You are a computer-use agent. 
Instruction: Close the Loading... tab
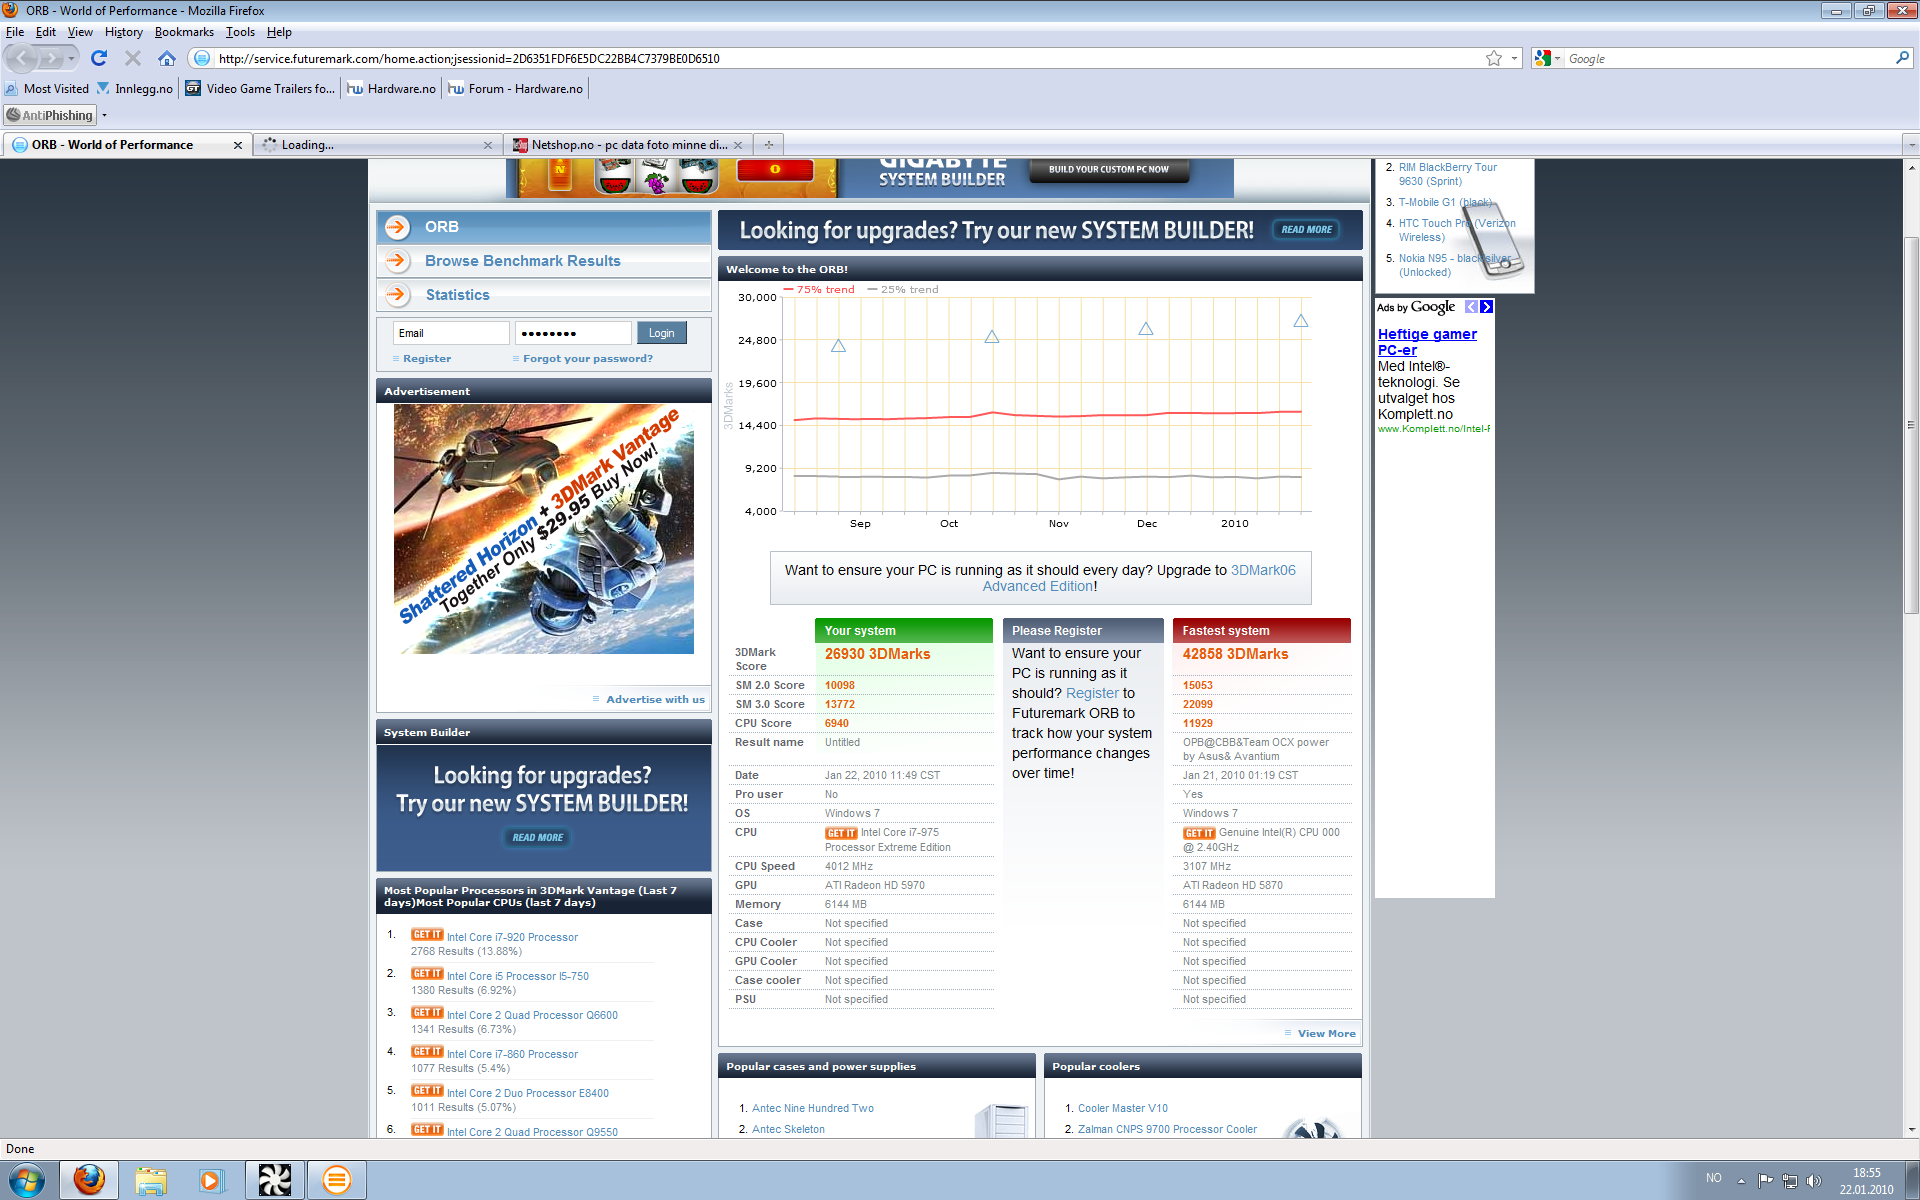click(488, 145)
